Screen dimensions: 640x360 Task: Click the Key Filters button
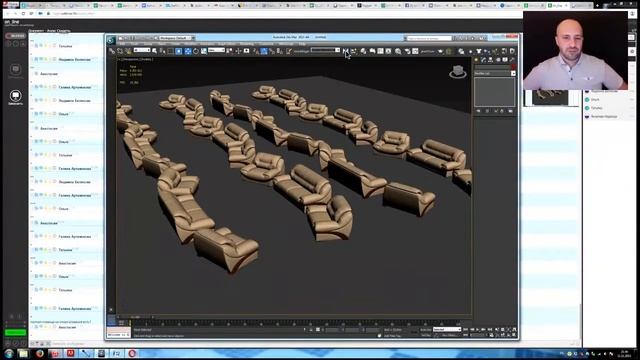click(448, 336)
